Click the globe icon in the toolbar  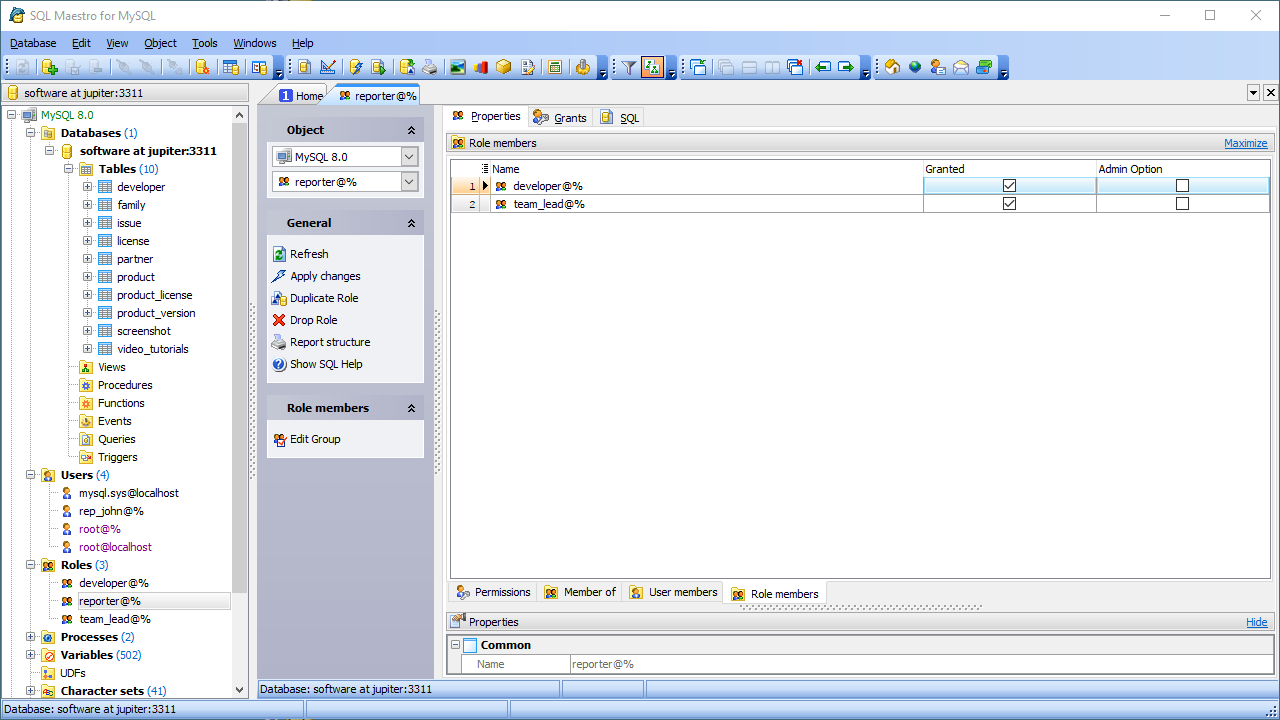[x=915, y=67]
